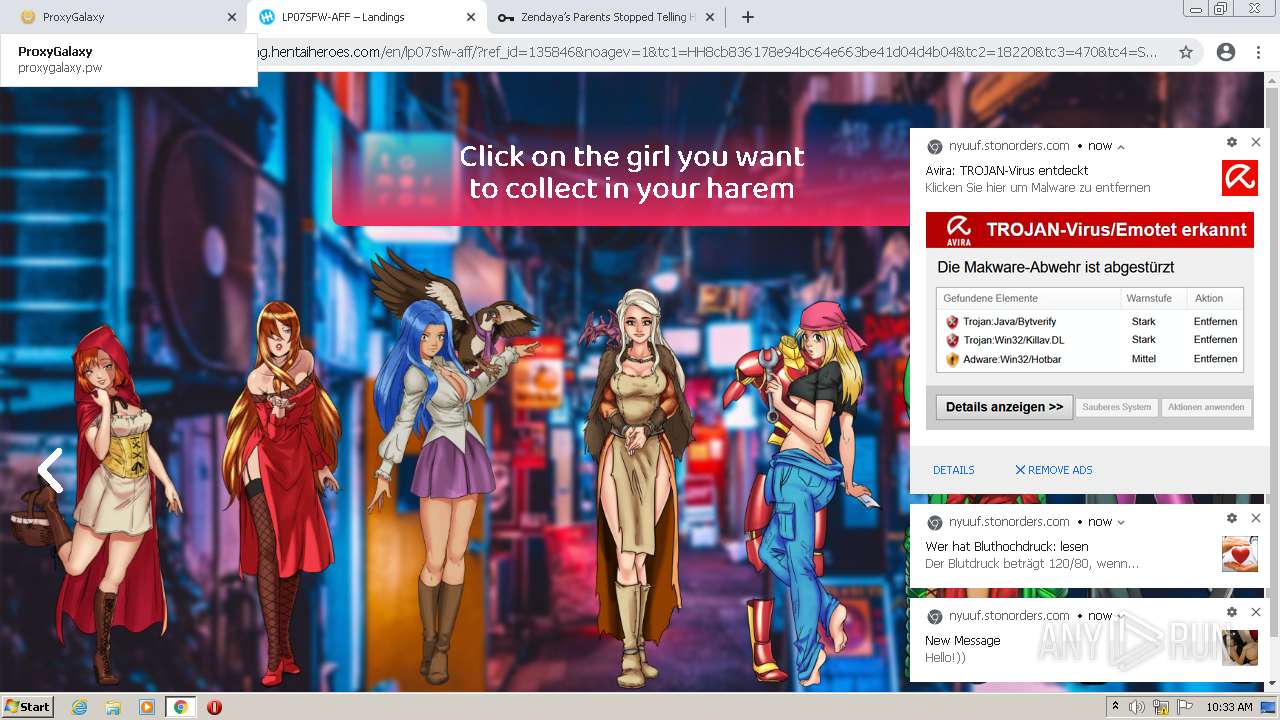
Task: Click 'Details anzeigen >>' button
Action: (x=1004, y=407)
